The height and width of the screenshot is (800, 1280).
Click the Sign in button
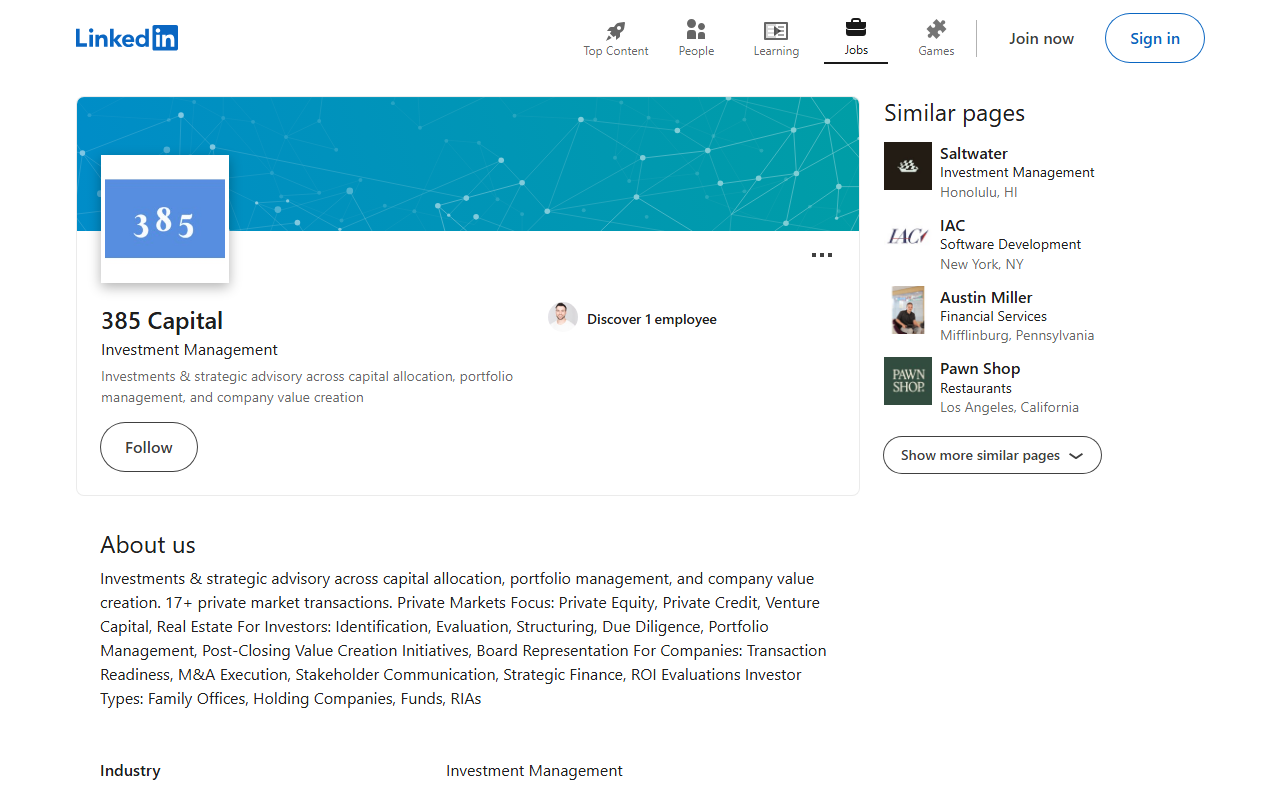click(1155, 38)
